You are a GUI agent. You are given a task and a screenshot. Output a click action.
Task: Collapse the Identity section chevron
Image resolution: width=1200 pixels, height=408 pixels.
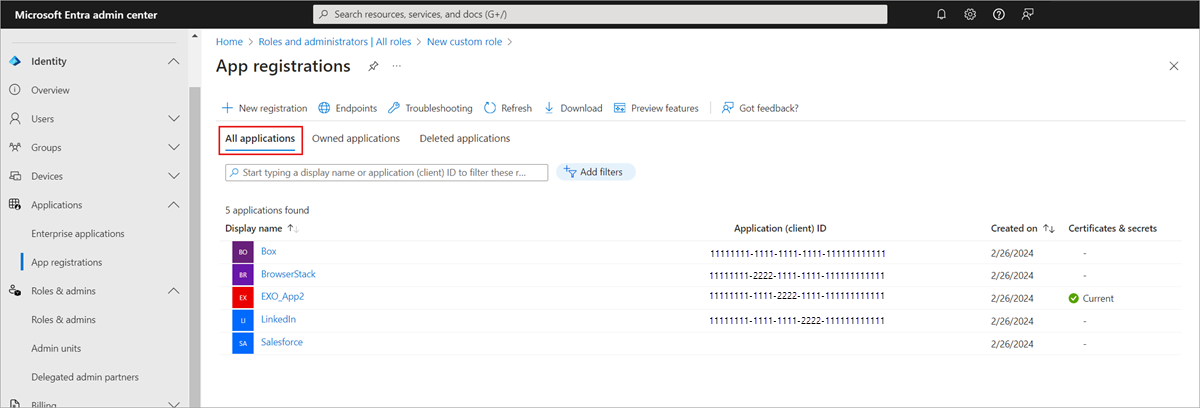pyautogui.click(x=174, y=61)
